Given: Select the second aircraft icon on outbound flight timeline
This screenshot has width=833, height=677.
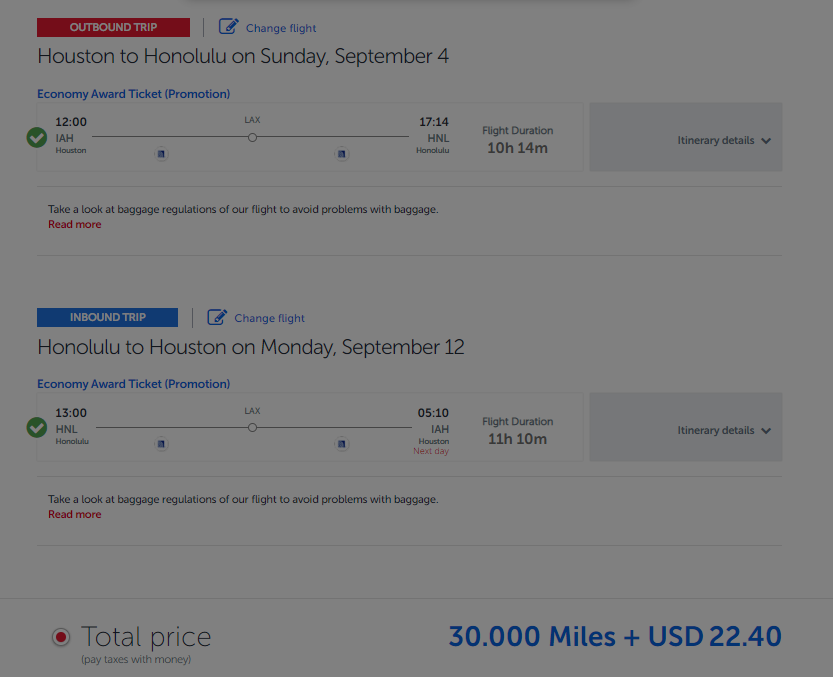Looking at the screenshot, I should 341,153.
